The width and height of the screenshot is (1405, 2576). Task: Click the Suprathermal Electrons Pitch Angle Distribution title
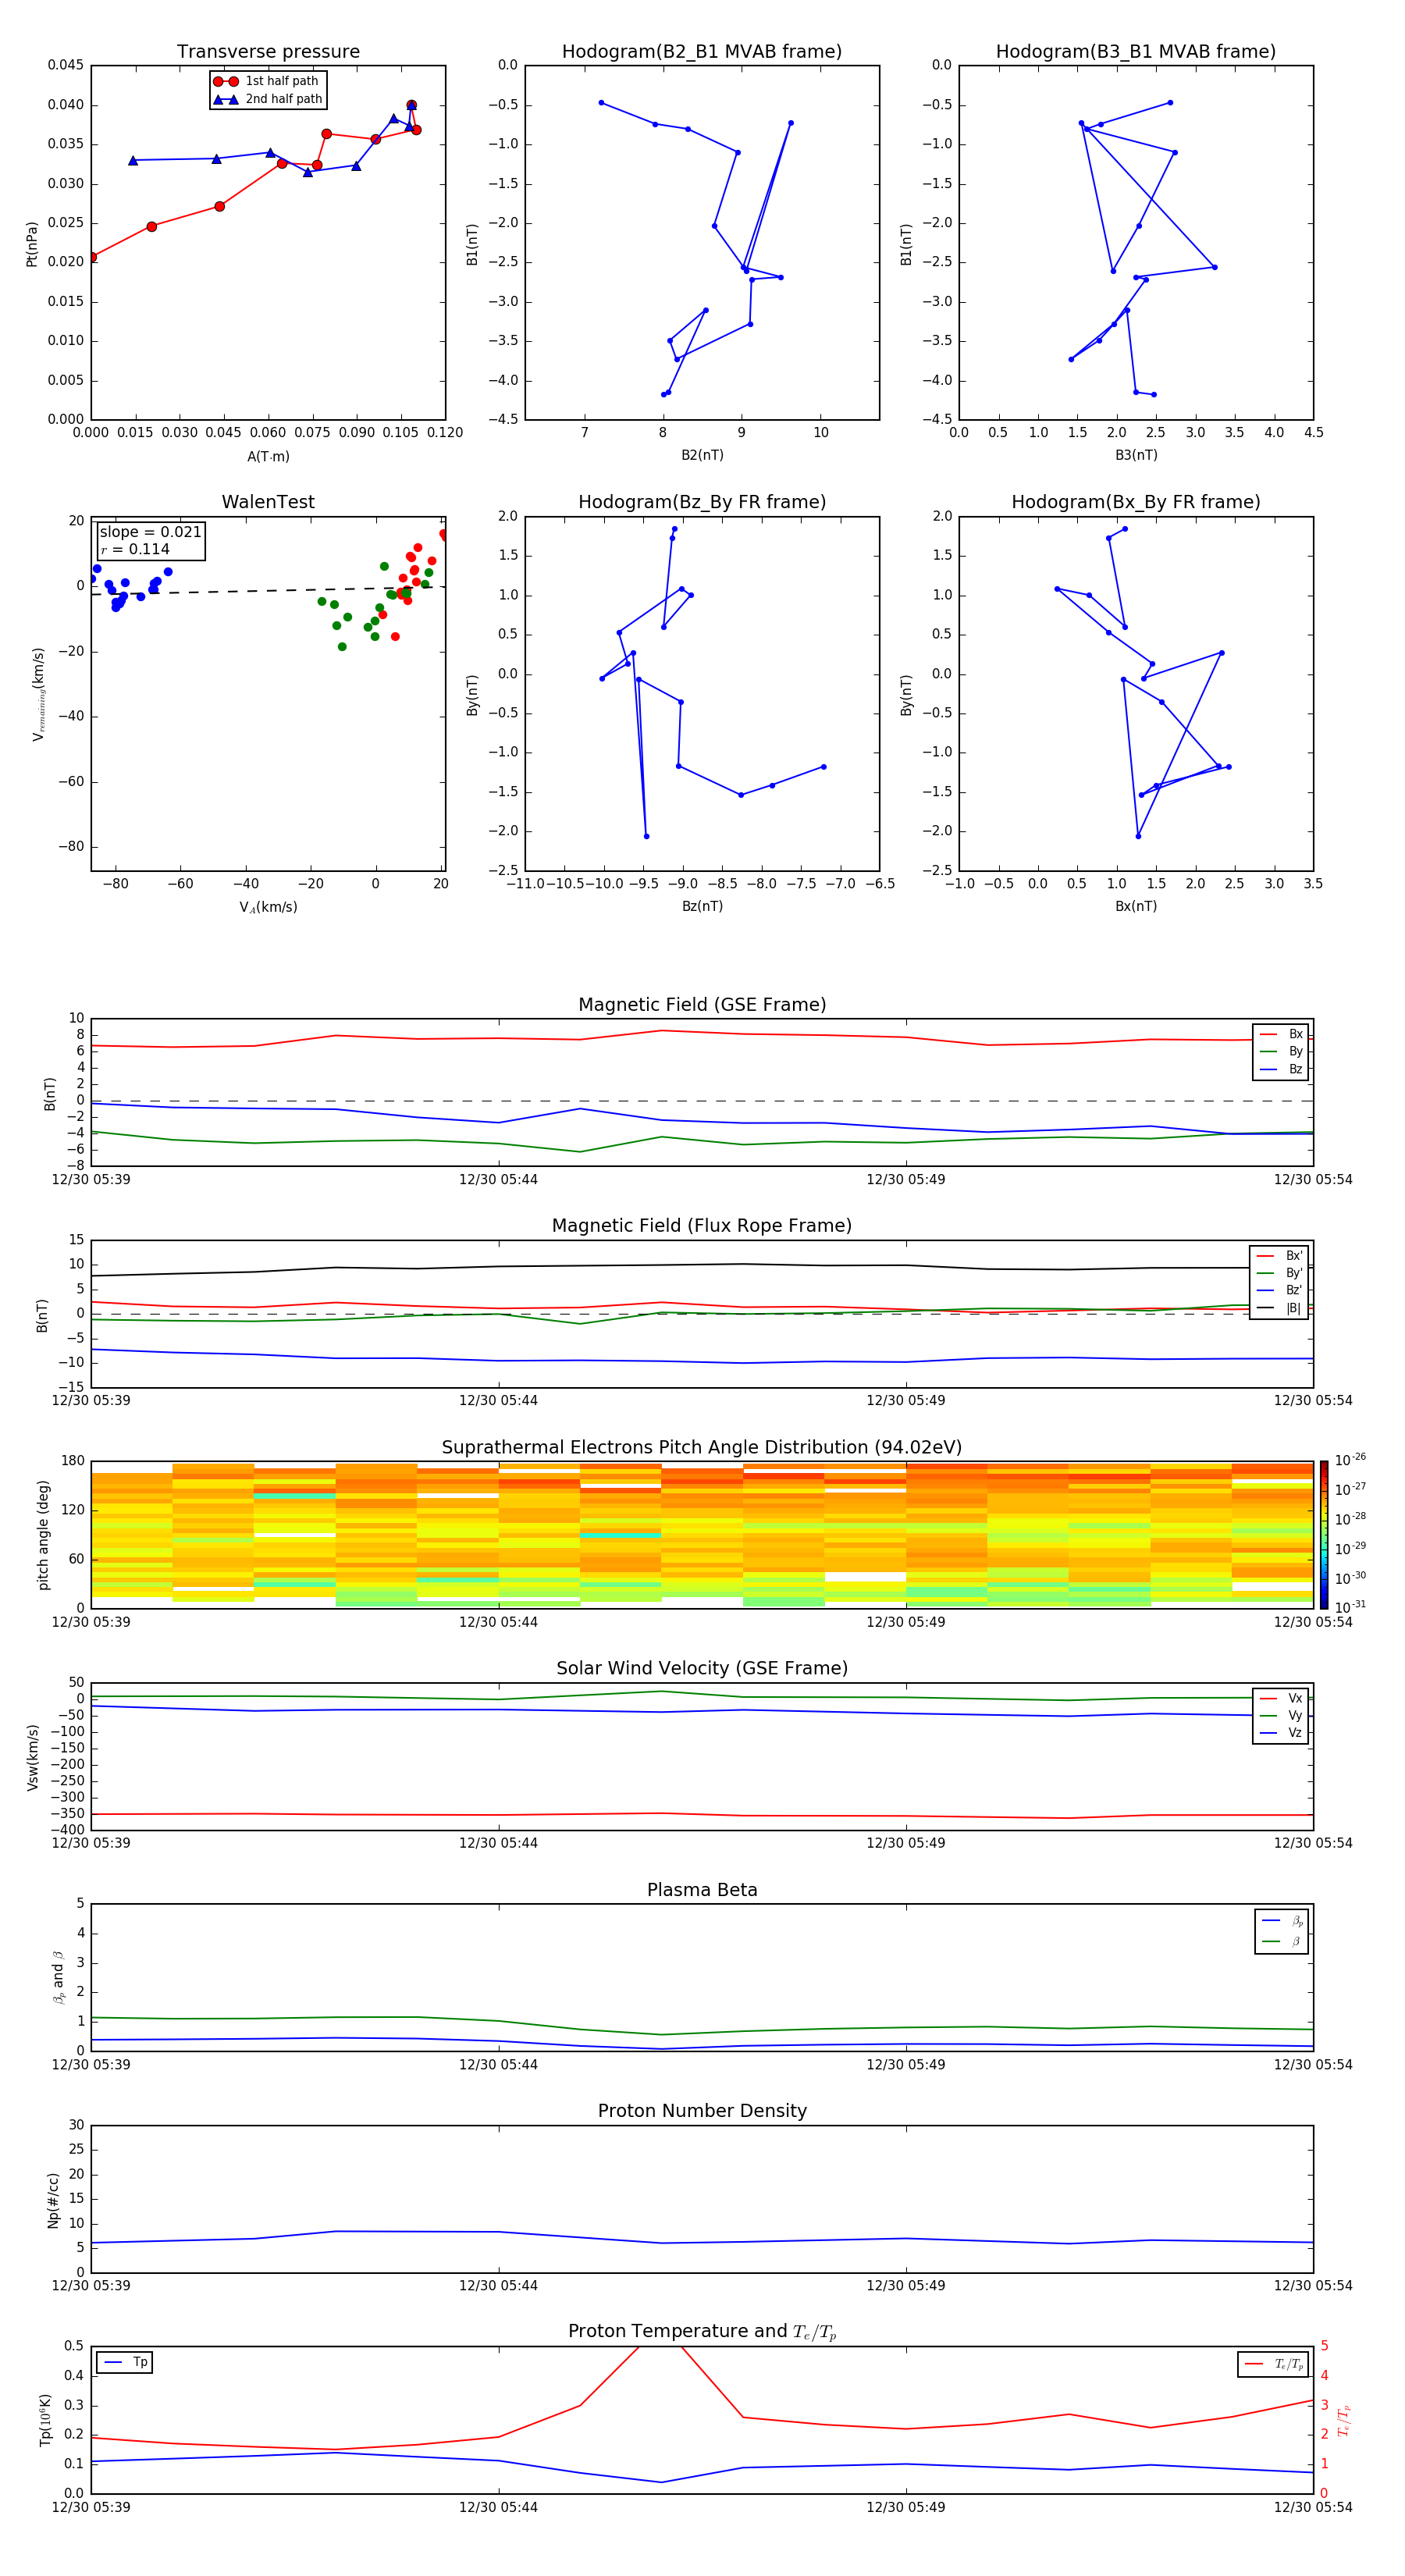702,1447
